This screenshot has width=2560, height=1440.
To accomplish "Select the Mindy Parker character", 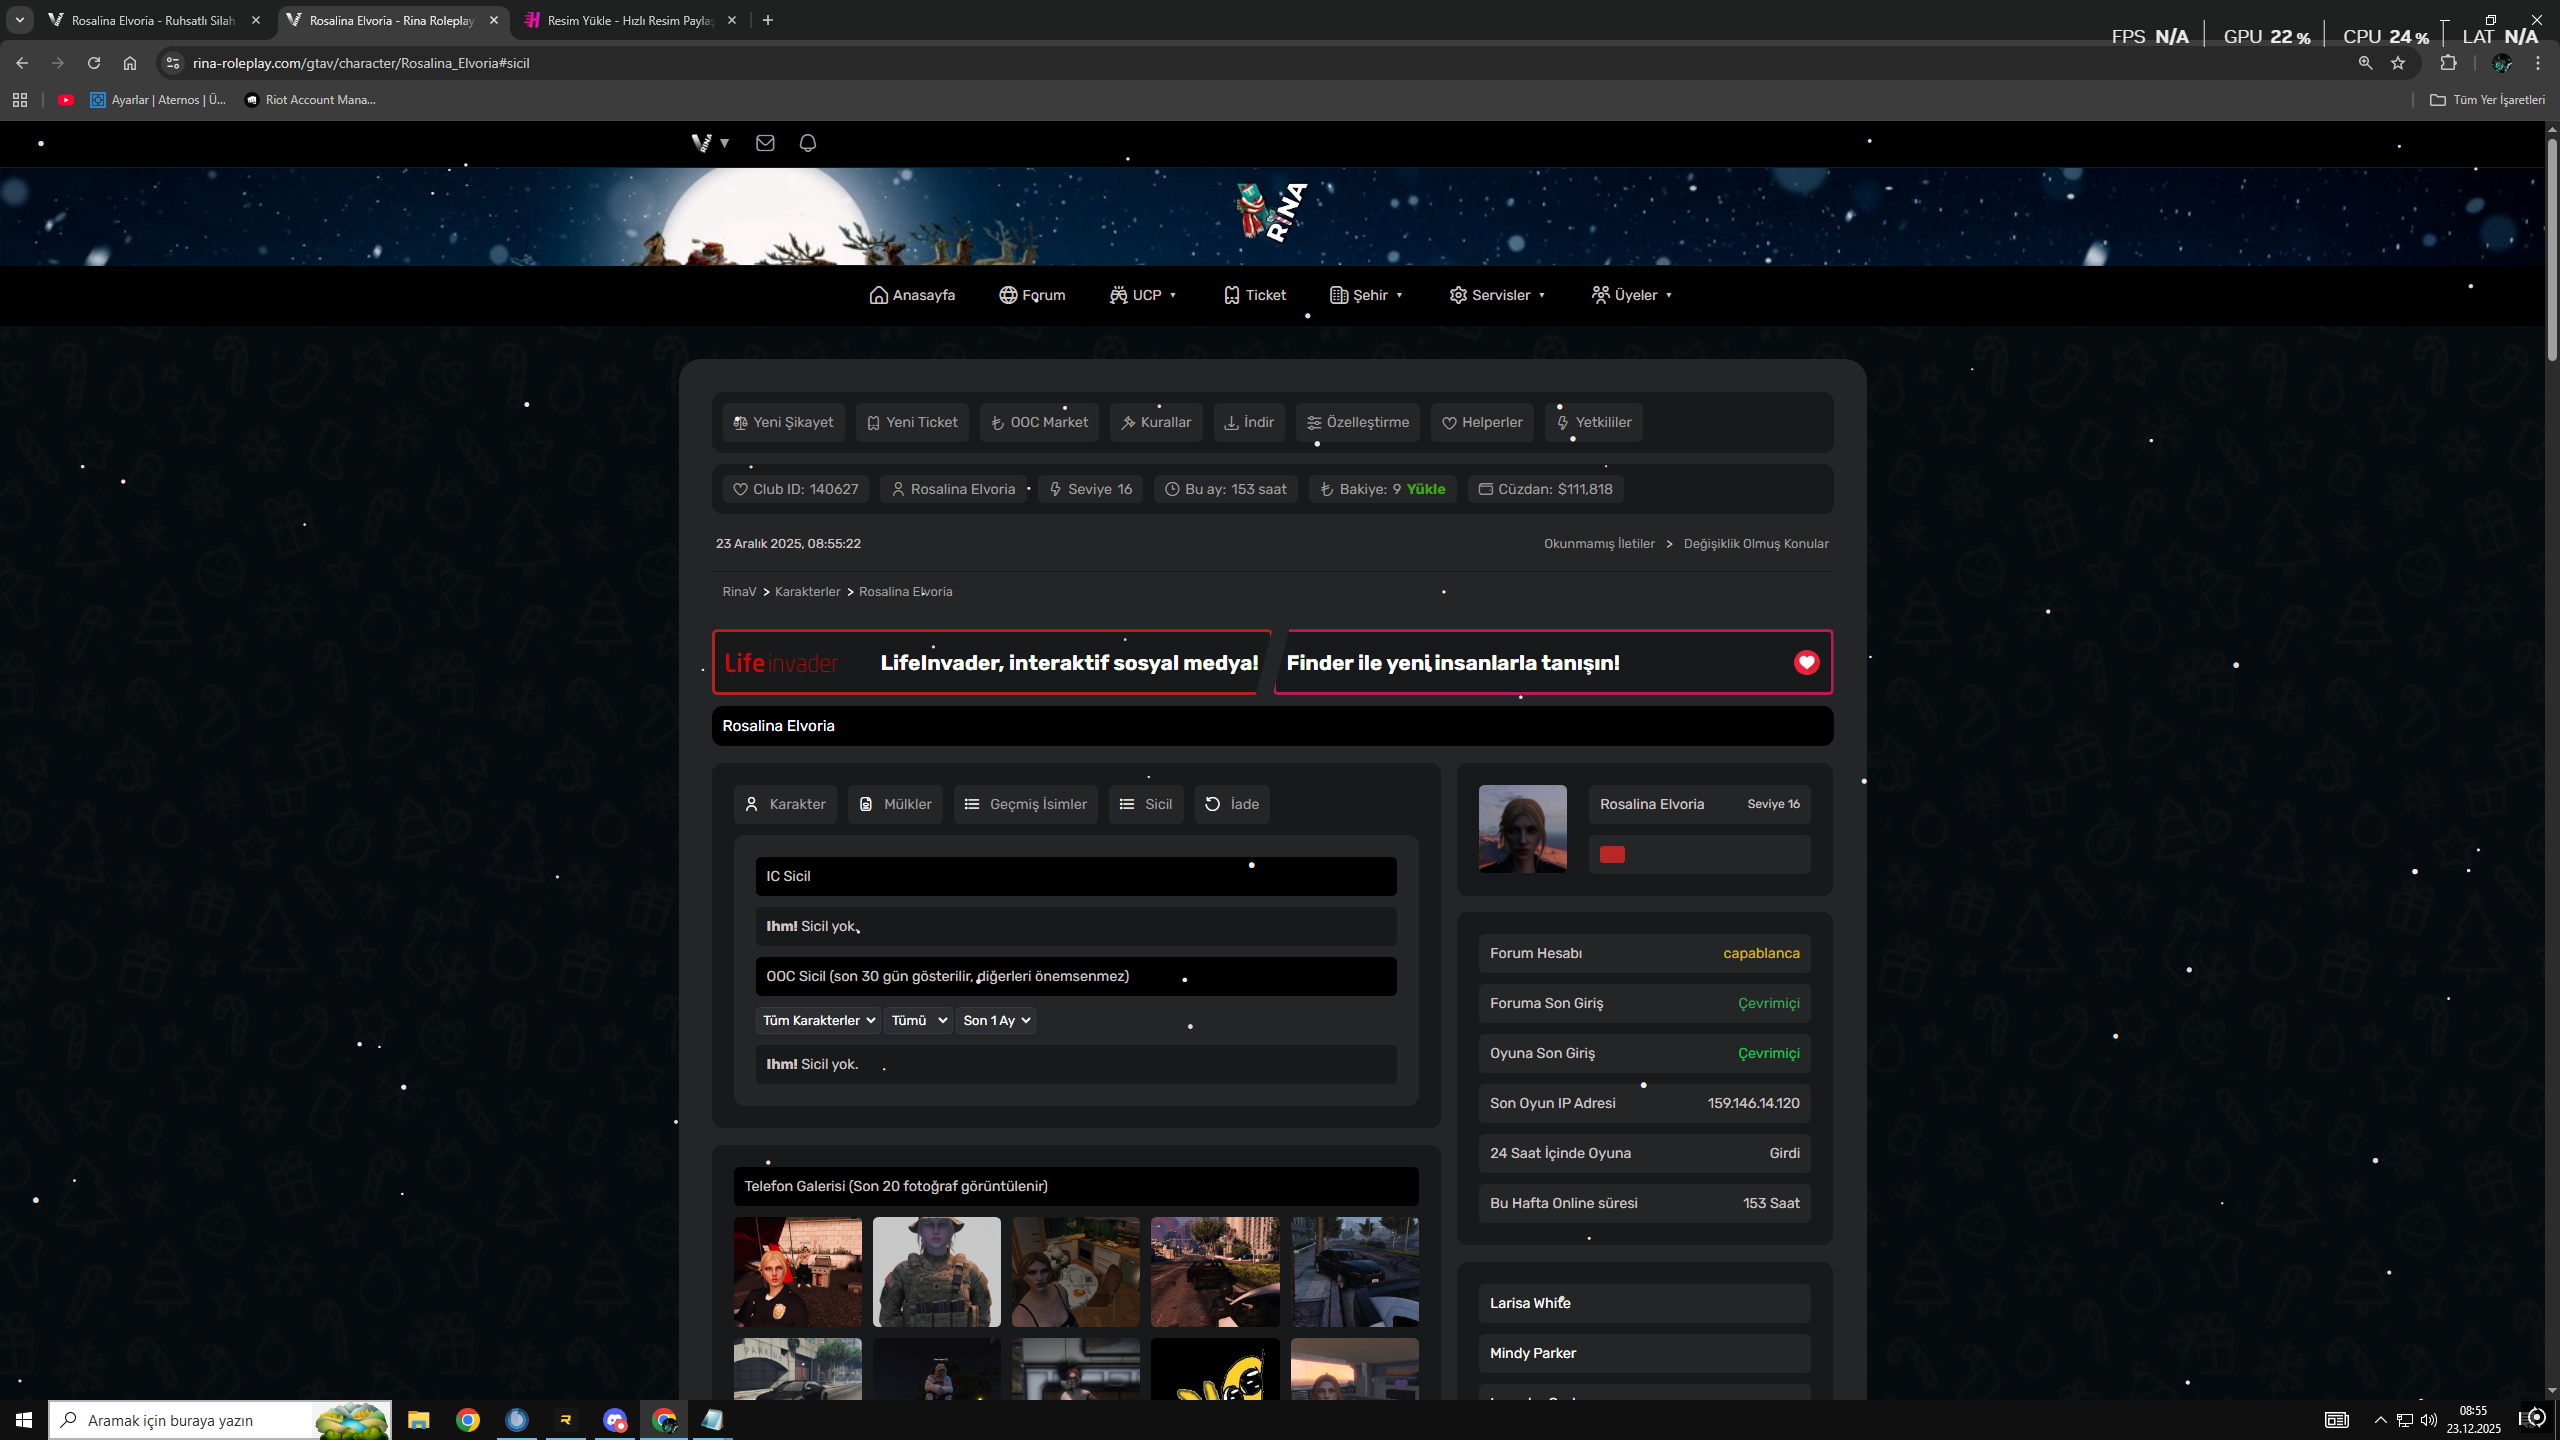I will [1645, 1353].
